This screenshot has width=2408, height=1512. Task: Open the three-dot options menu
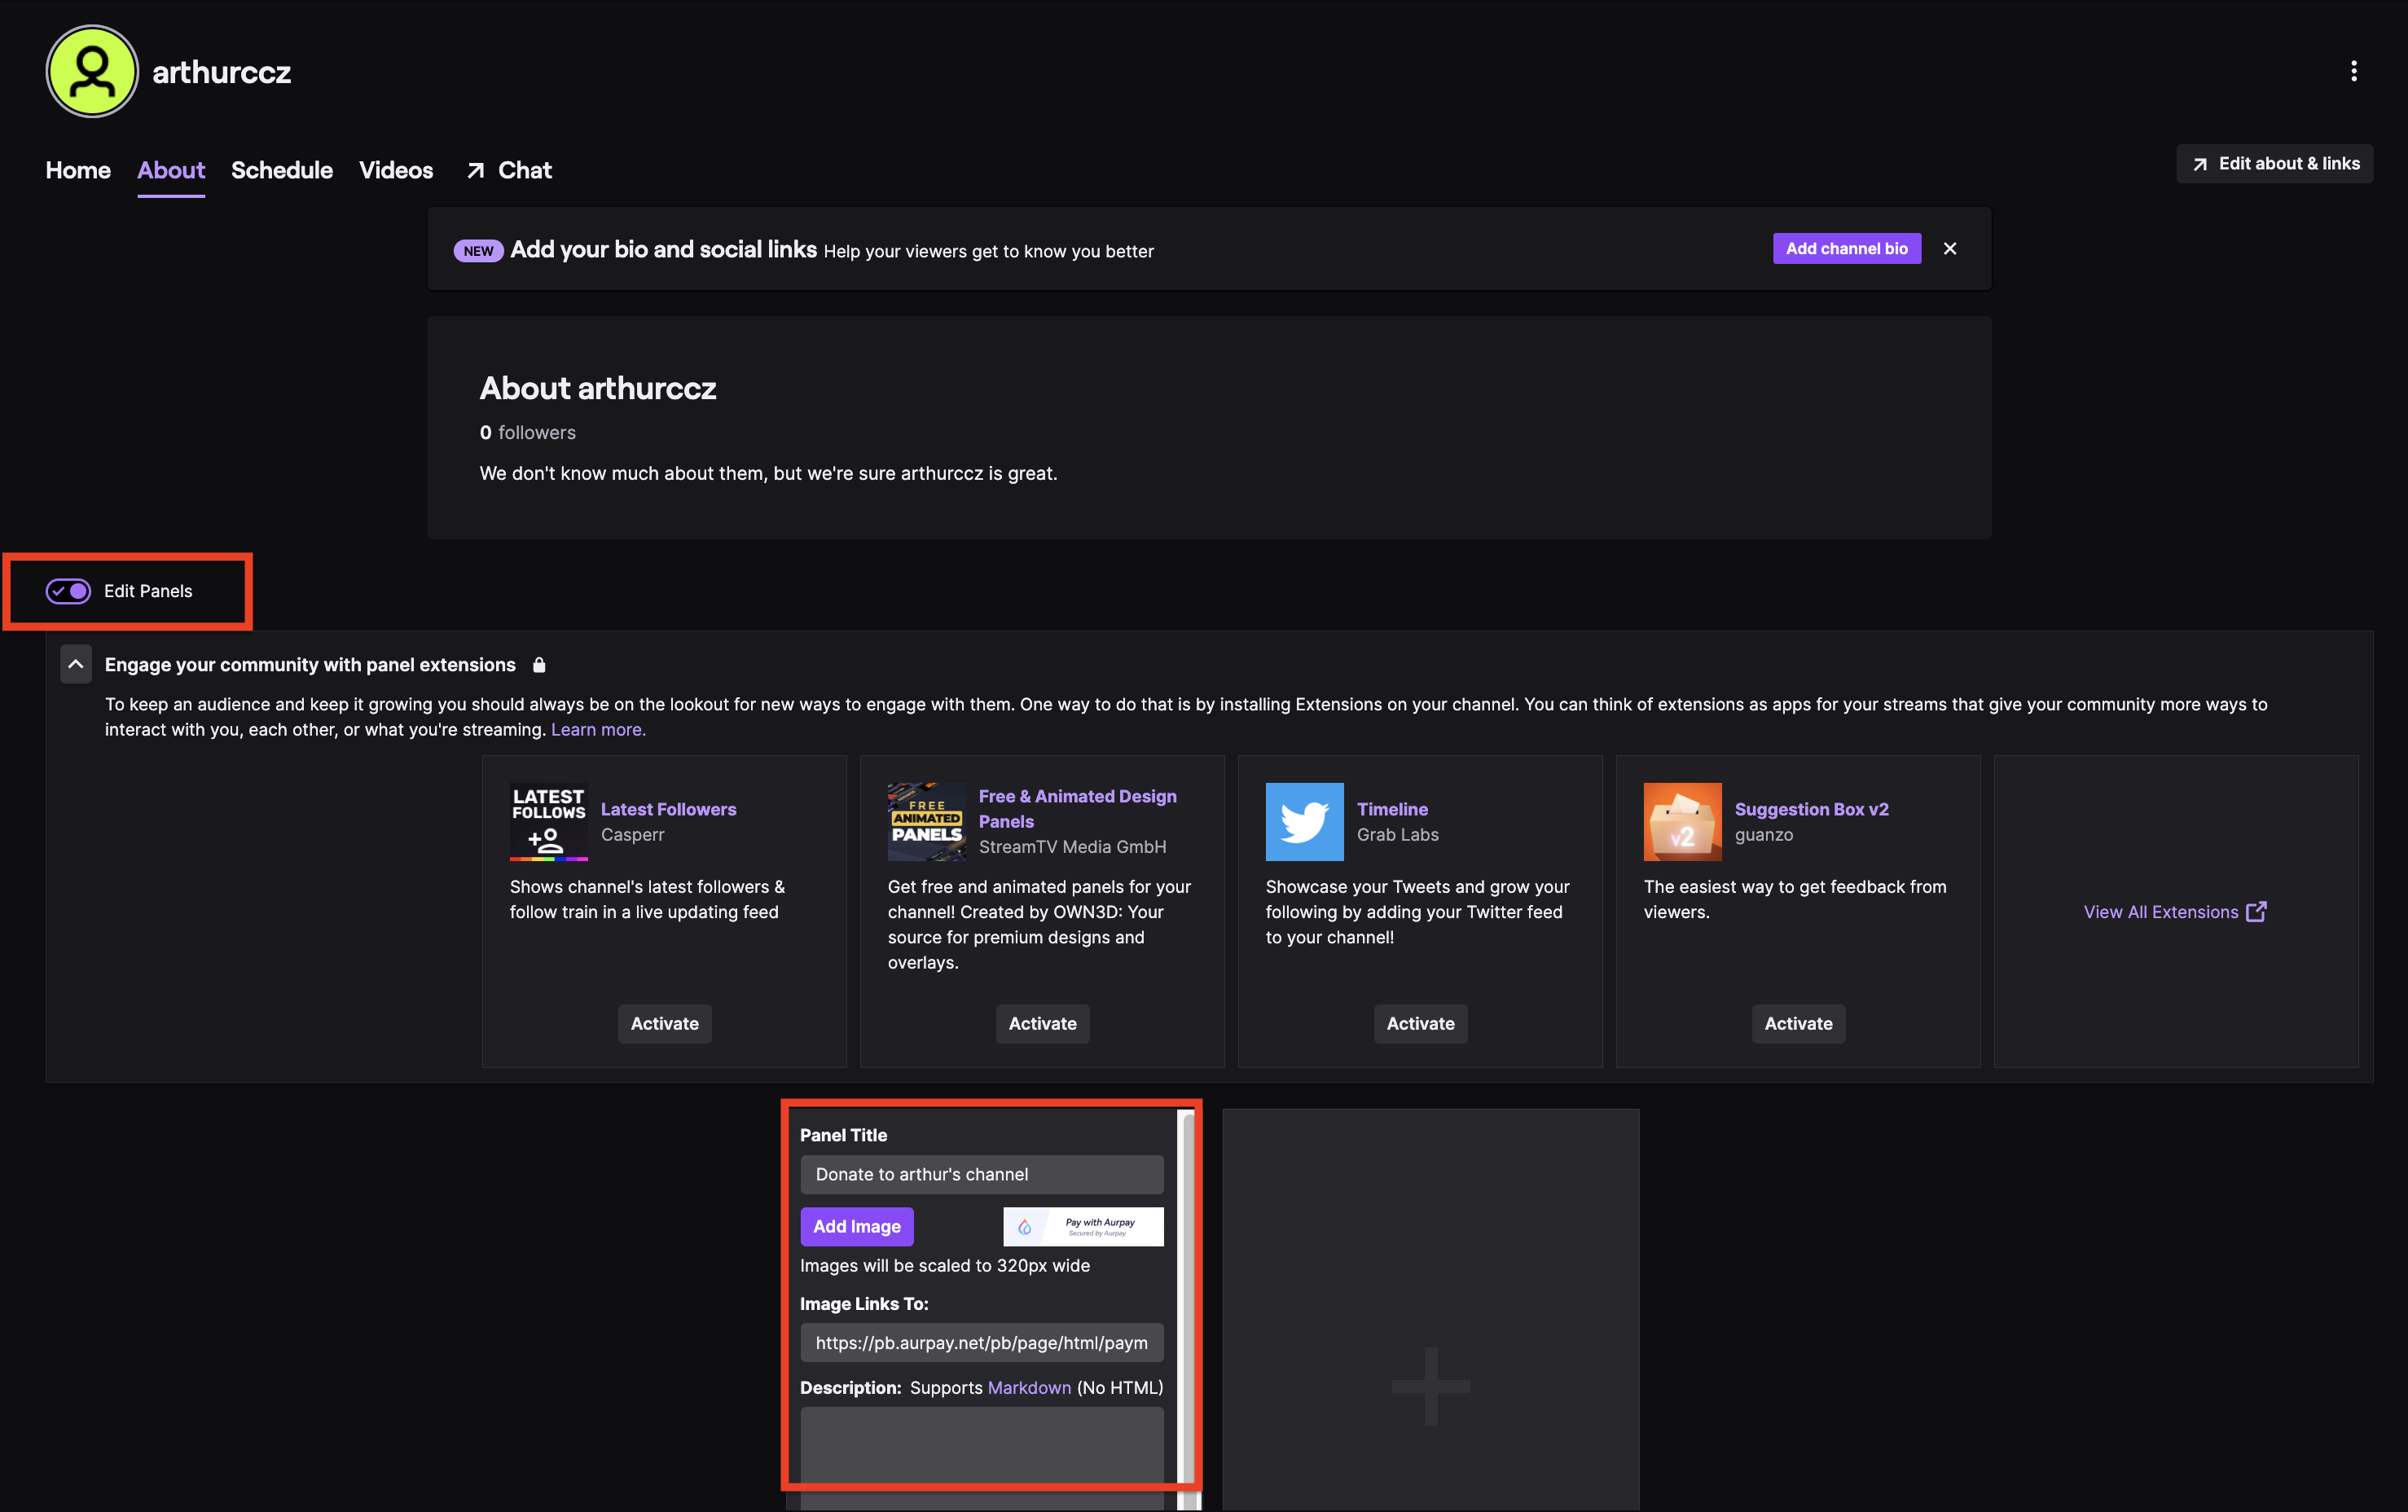point(2353,71)
